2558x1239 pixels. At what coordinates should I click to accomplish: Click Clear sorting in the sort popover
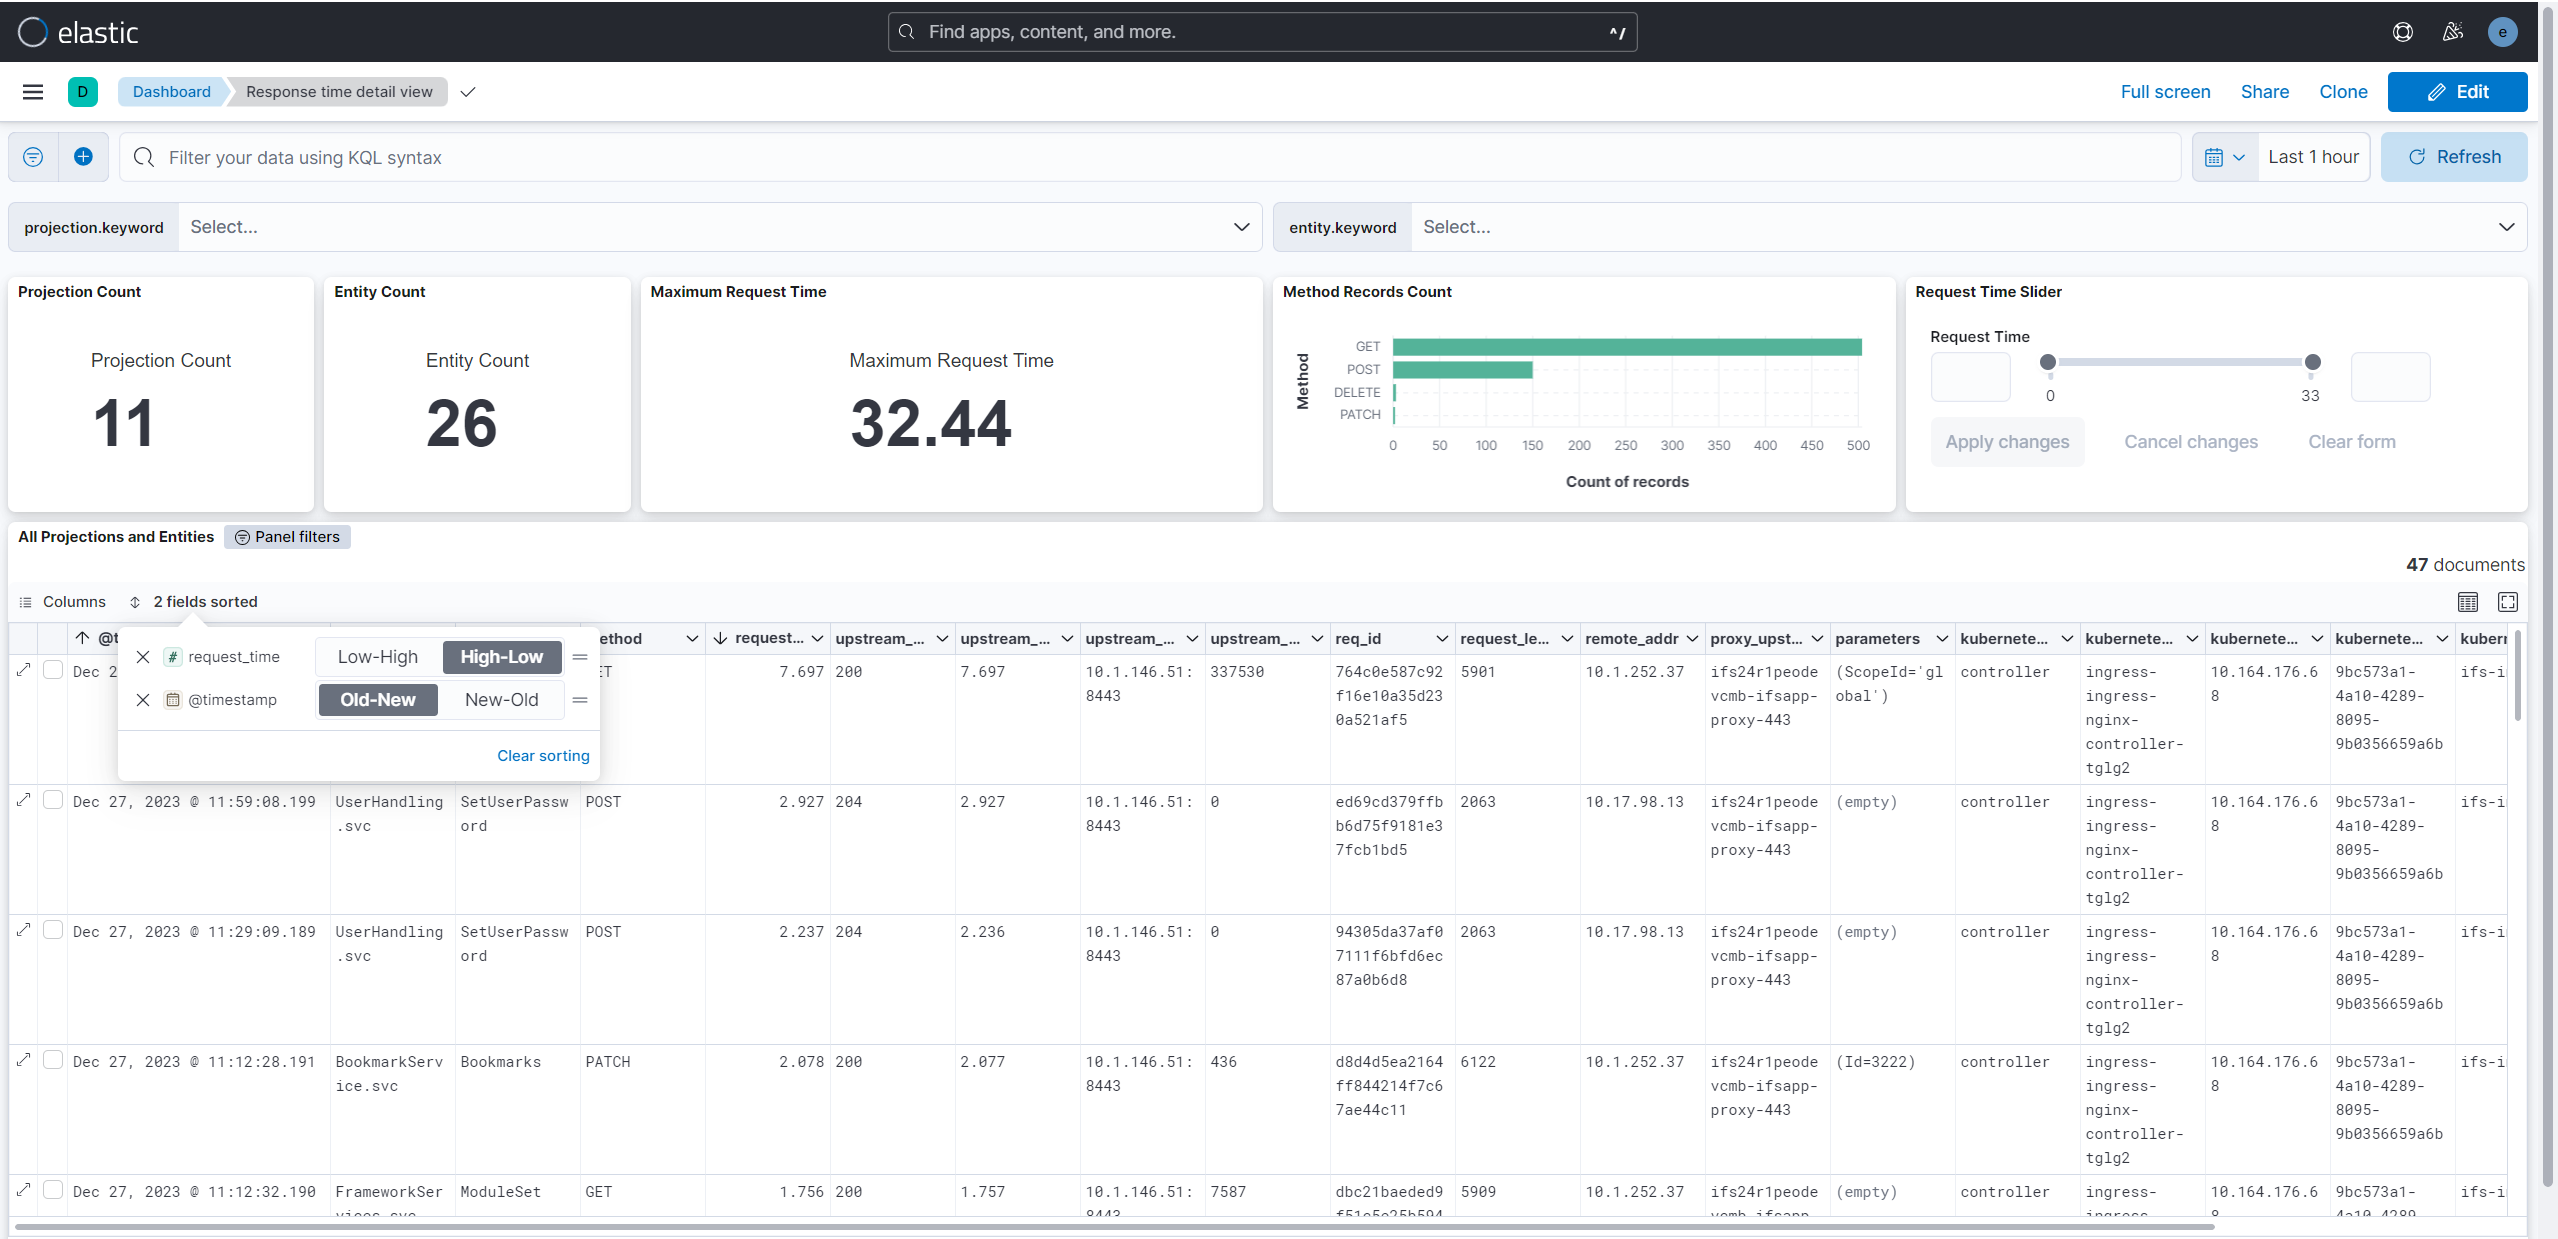(x=542, y=755)
